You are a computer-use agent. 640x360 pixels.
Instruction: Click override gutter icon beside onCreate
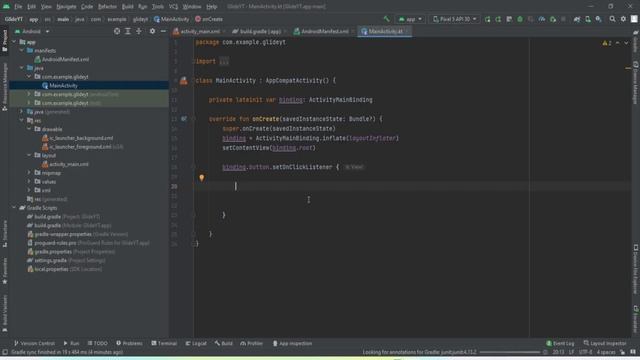click(184, 119)
